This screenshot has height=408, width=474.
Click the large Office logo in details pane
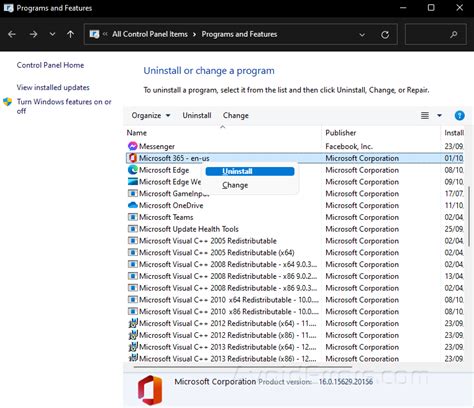pos(150,390)
